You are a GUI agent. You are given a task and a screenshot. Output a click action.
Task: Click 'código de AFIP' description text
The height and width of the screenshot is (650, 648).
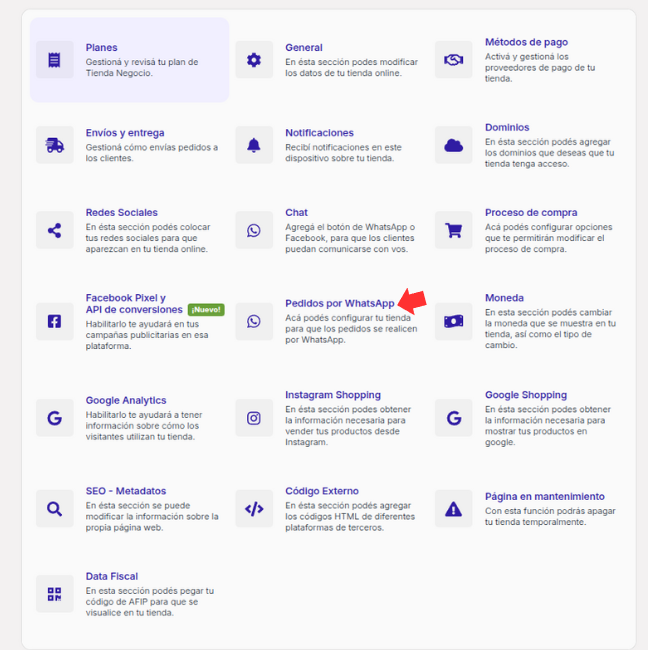(x=150, y=602)
